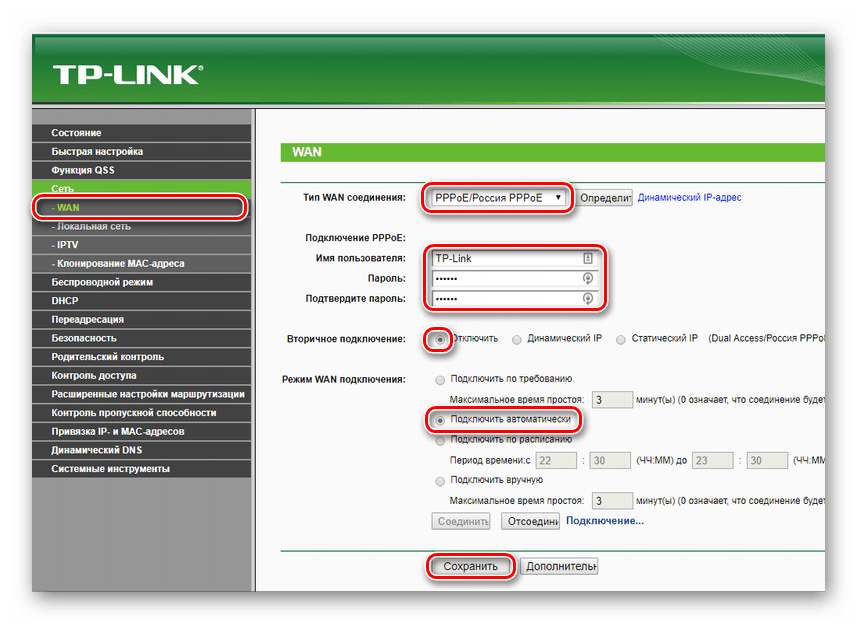Click the Подключение... link
Screen dimensions: 857x625
pyautogui.click(x=604, y=521)
